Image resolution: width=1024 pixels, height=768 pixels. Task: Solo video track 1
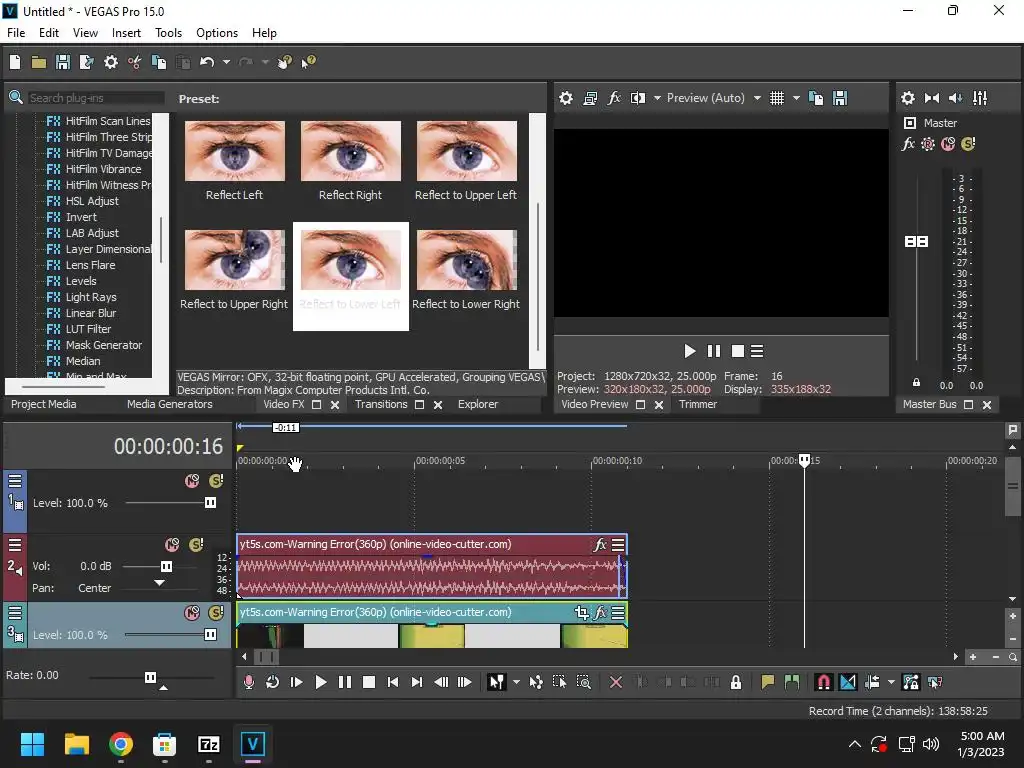point(216,481)
